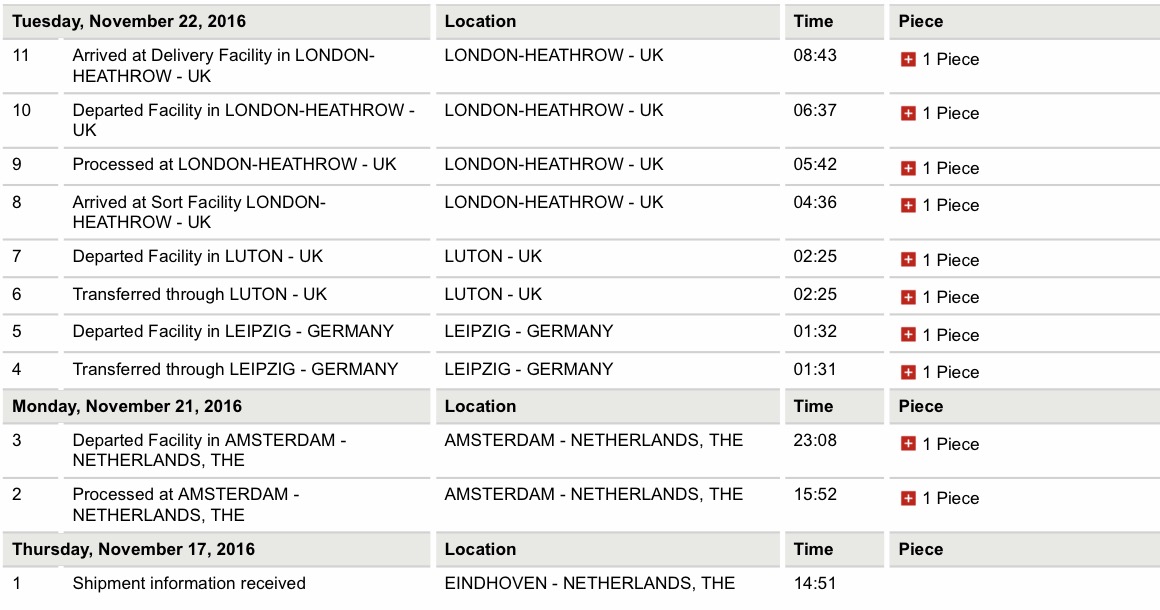This screenshot has height=610, width=1160.
Task: Expand piece details for 06:37 departure
Action: [908, 114]
